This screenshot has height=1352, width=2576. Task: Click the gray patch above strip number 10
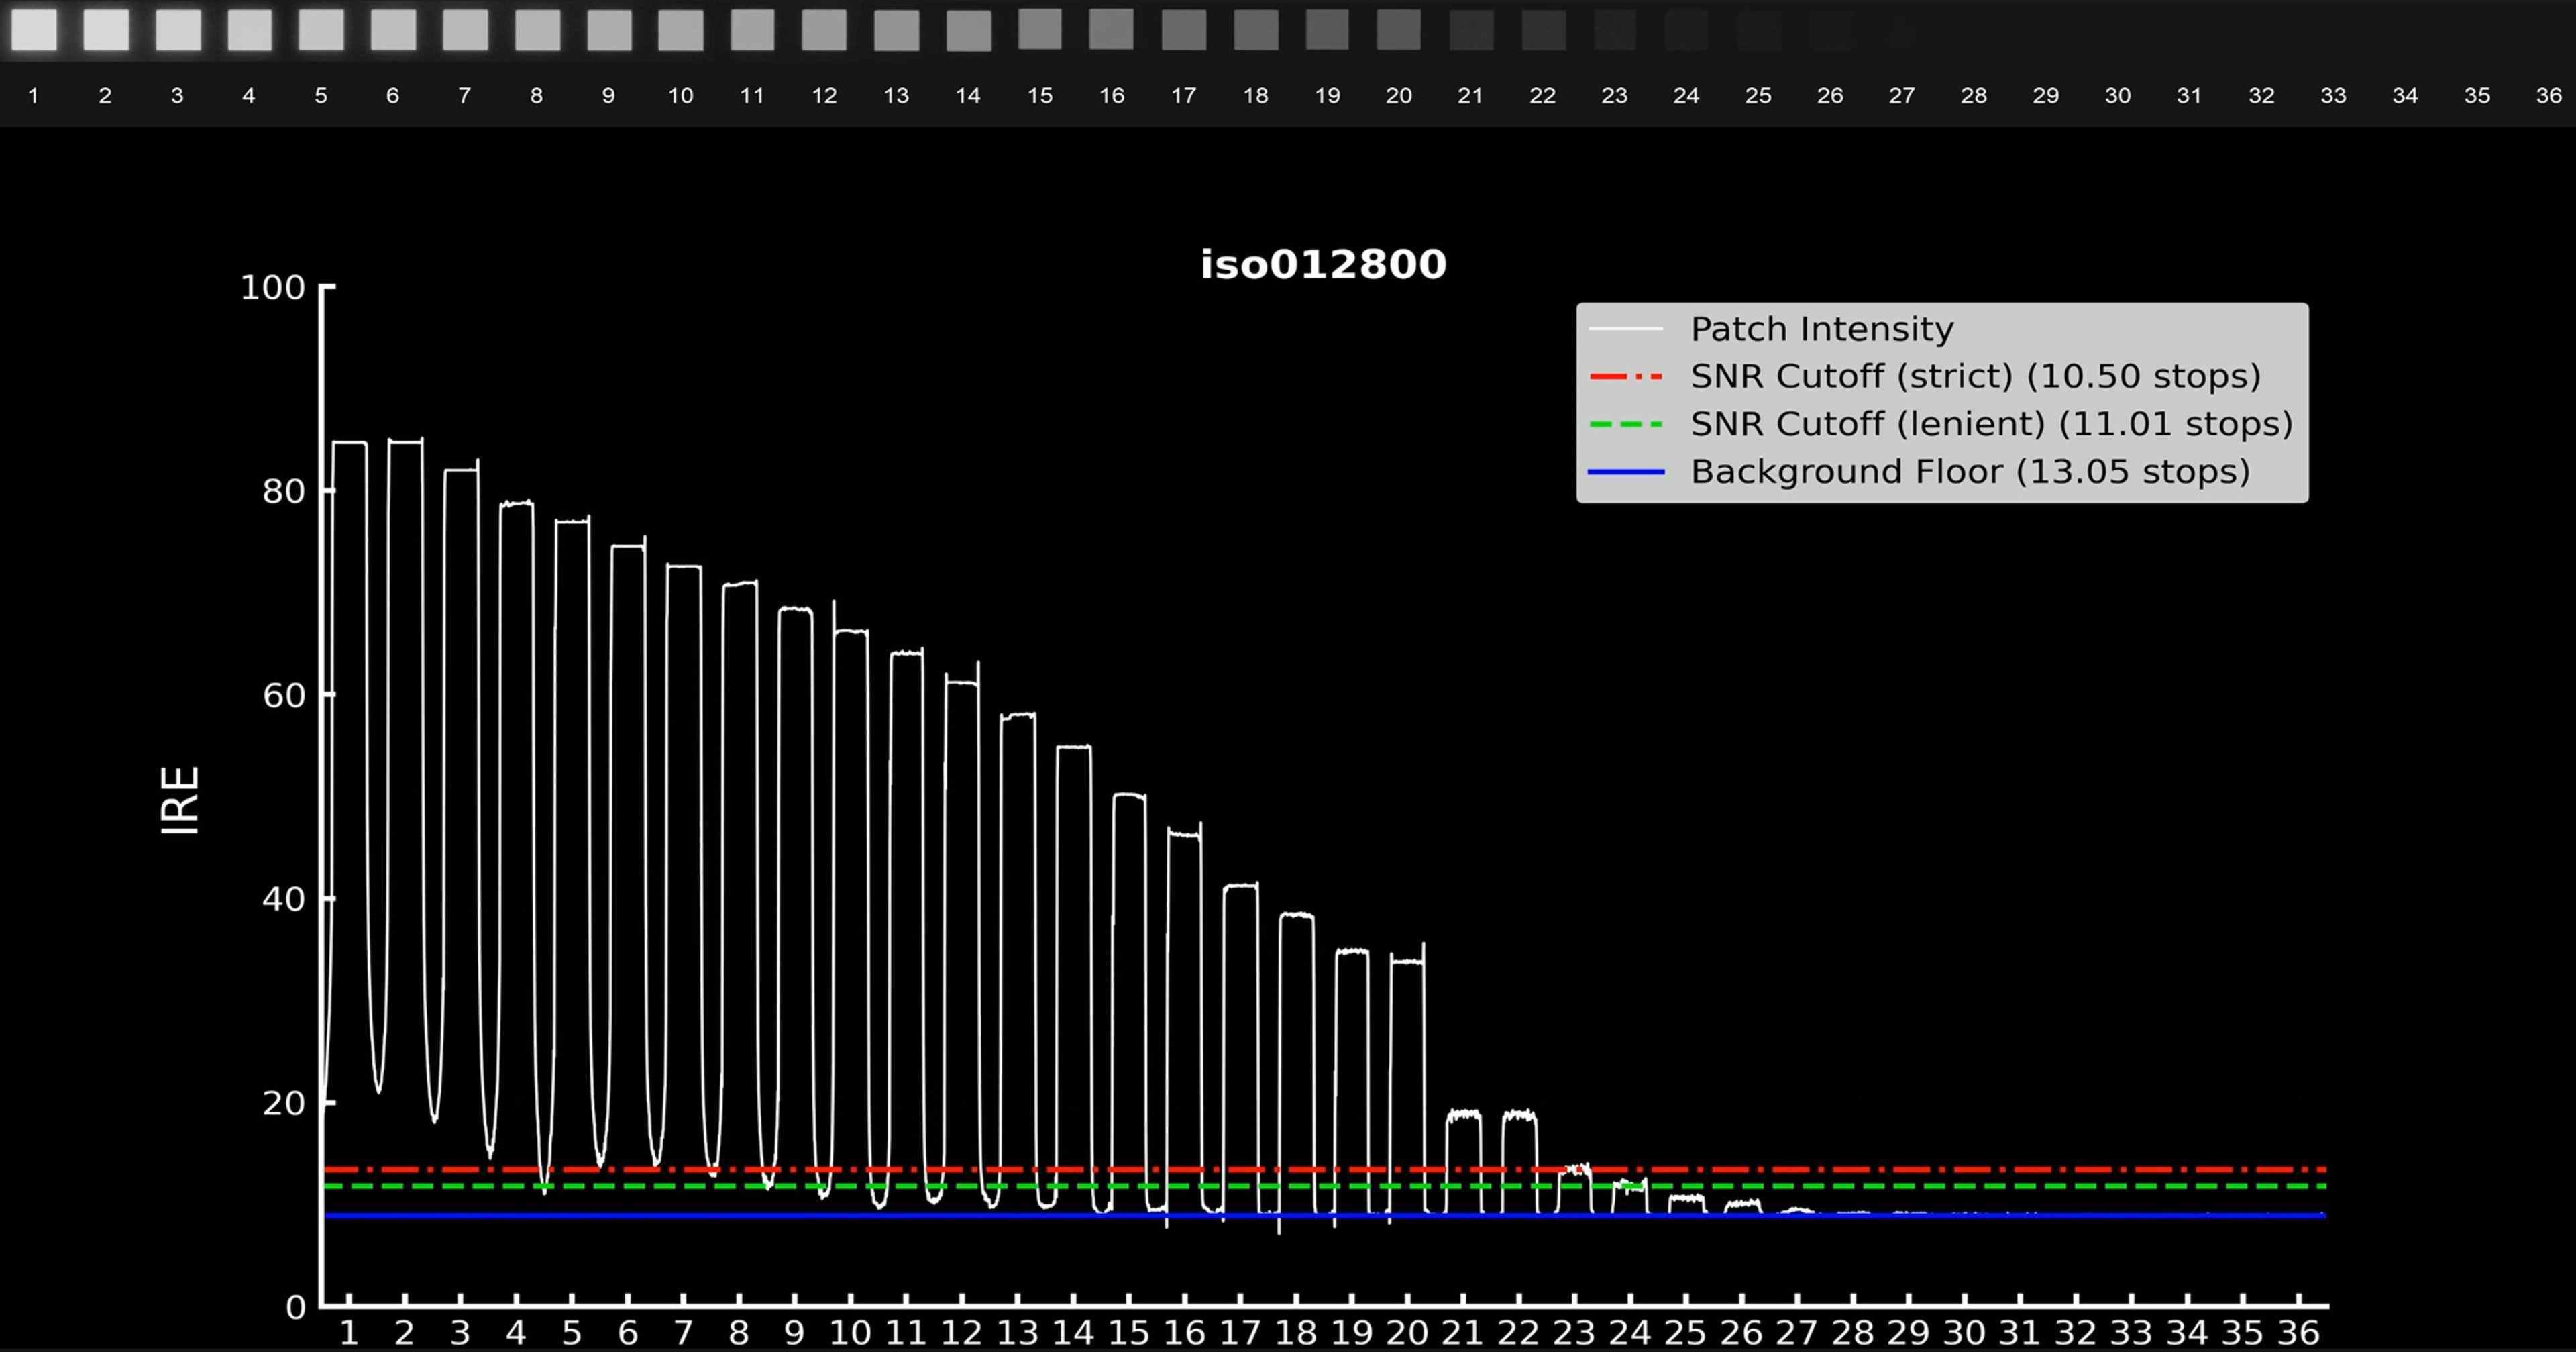click(681, 31)
